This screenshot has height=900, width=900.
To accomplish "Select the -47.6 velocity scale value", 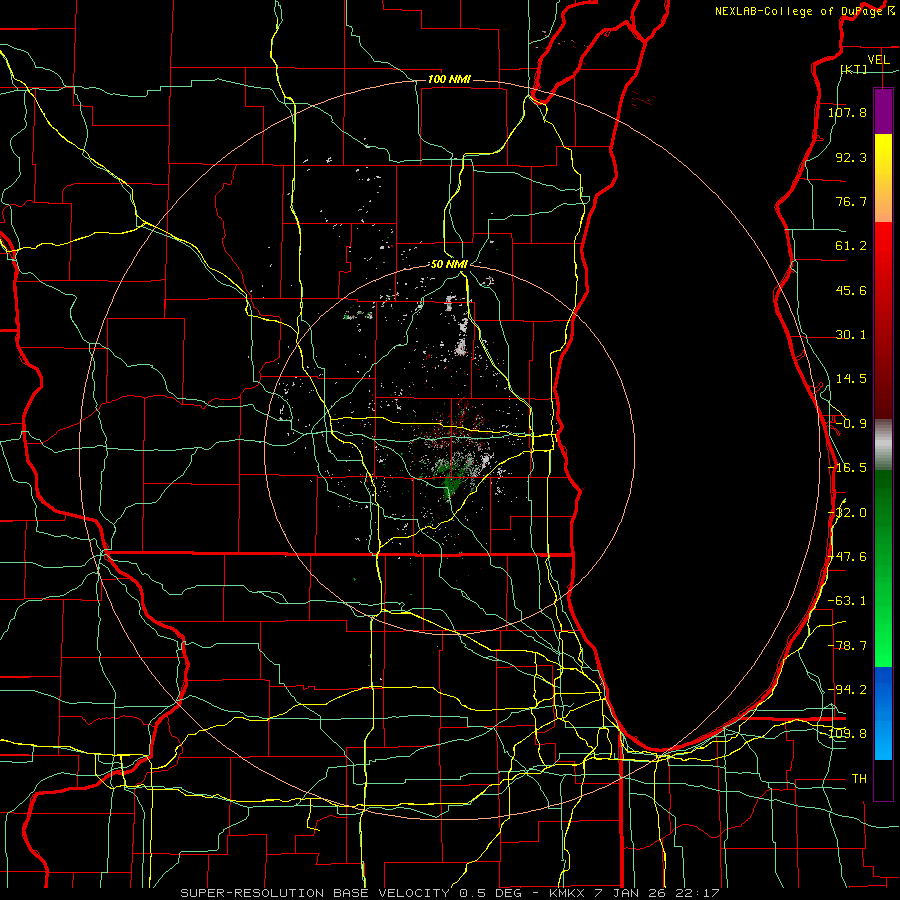I will click(x=848, y=557).
